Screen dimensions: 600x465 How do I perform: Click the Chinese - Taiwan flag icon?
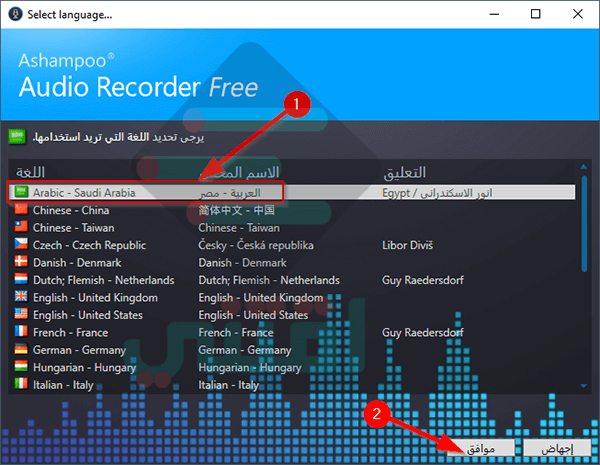21,227
